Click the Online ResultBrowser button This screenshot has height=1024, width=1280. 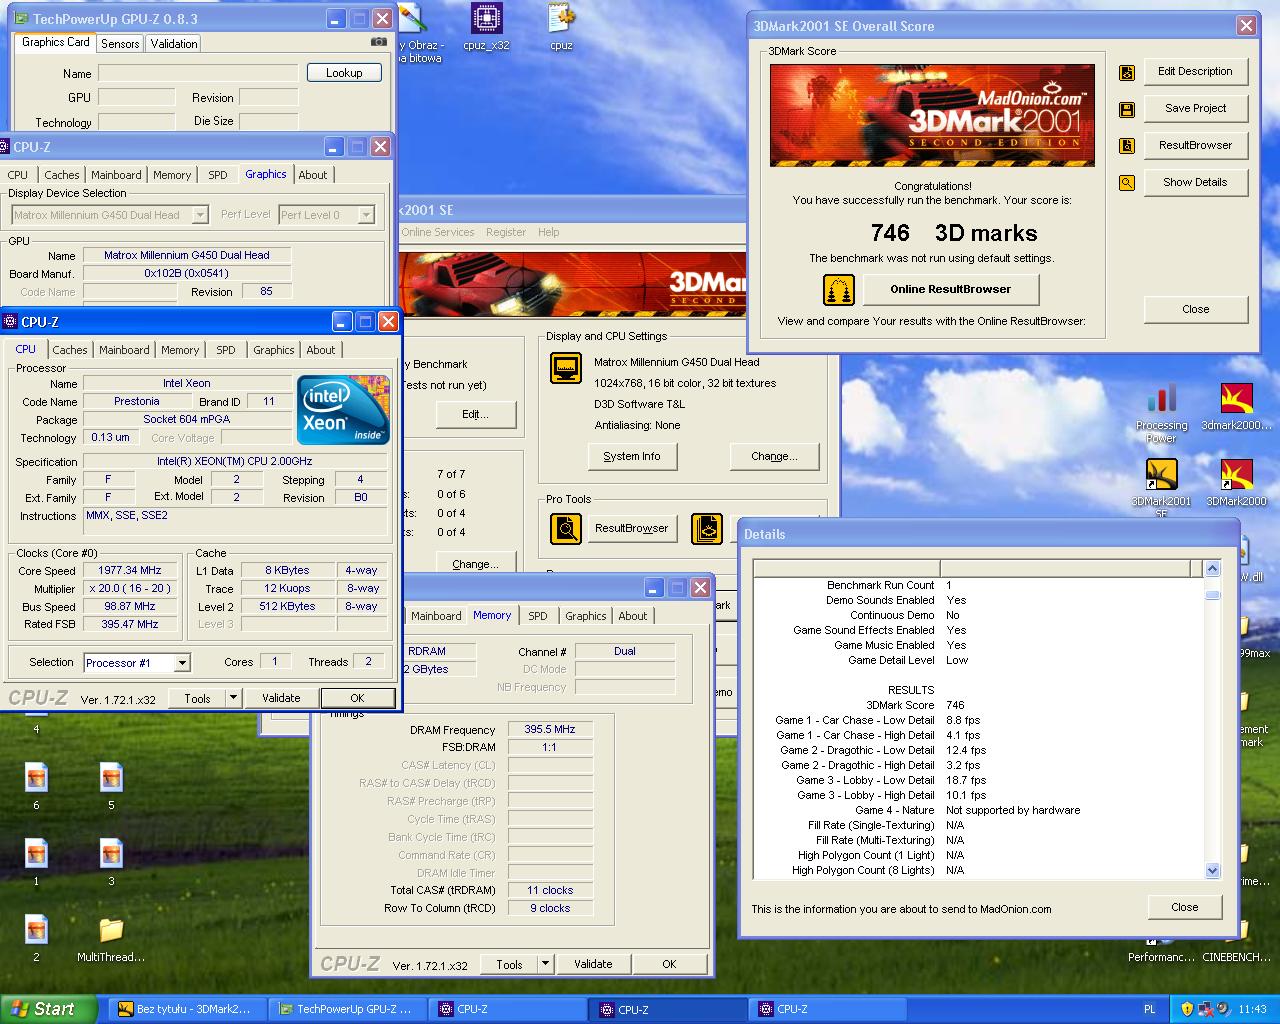tap(951, 290)
